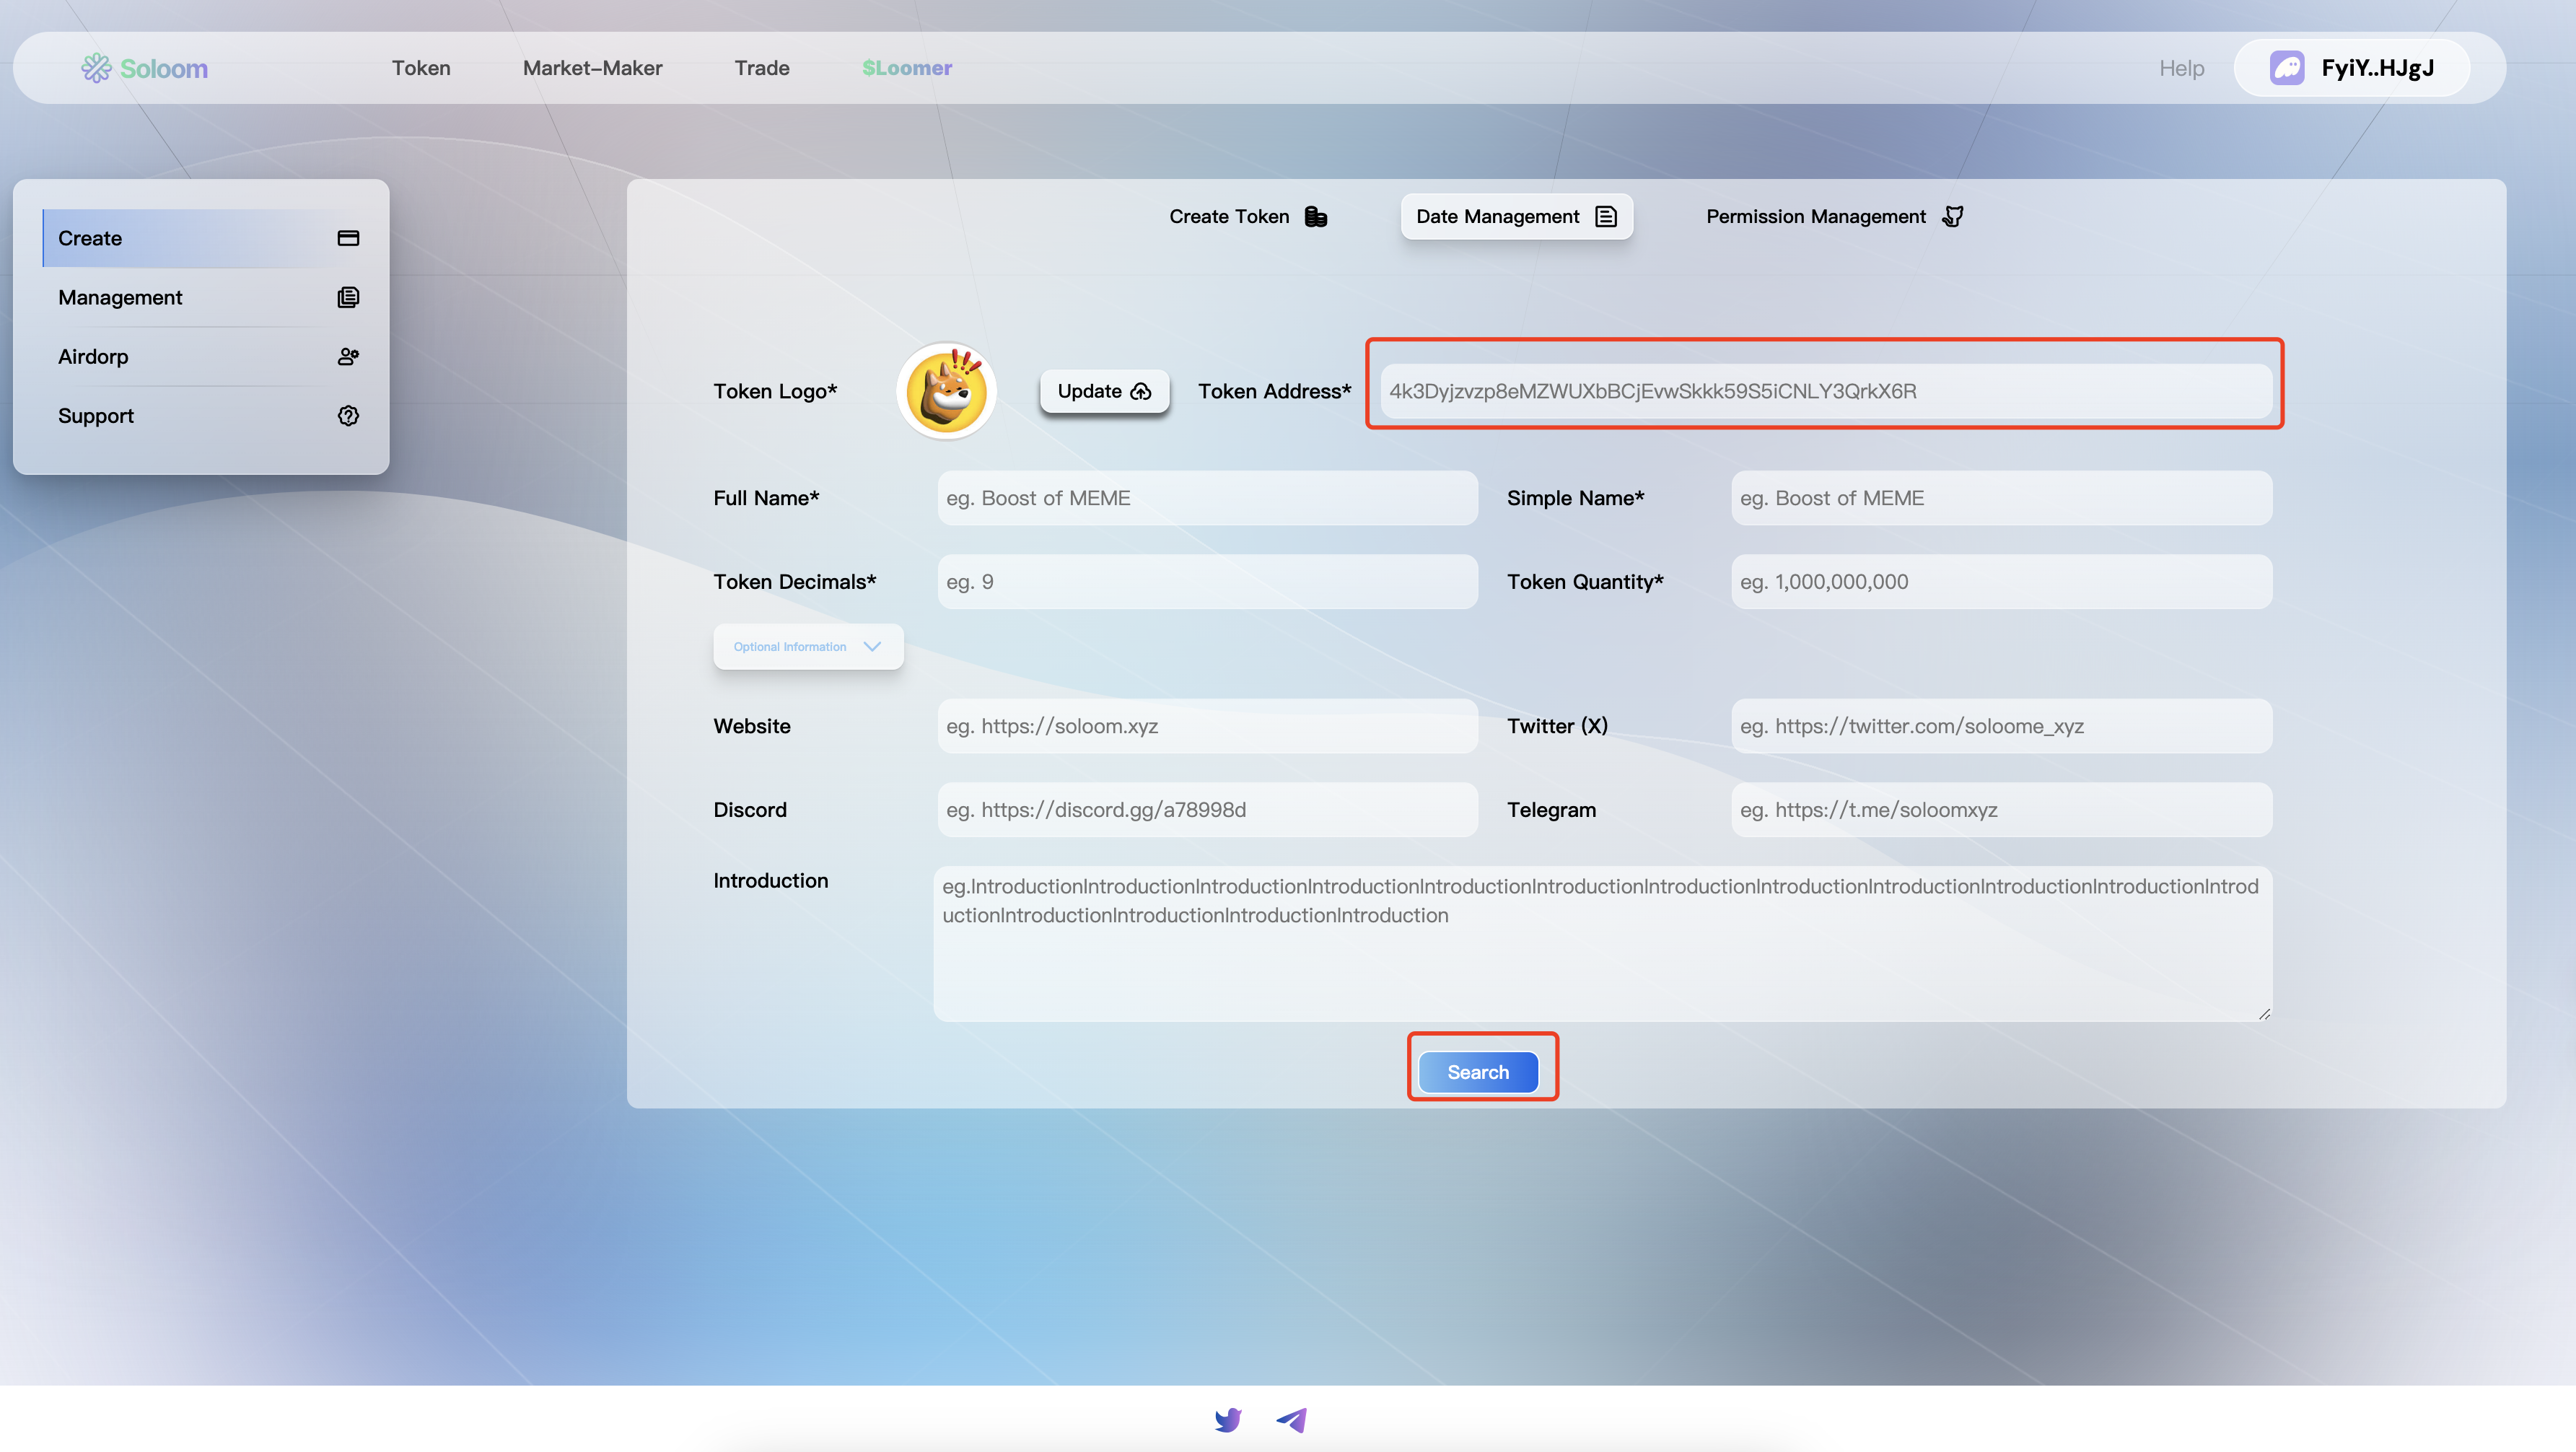The height and width of the screenshot is (1452, 2576).
Task: Click the documents icon next to Management
Action: coord(348,297)
